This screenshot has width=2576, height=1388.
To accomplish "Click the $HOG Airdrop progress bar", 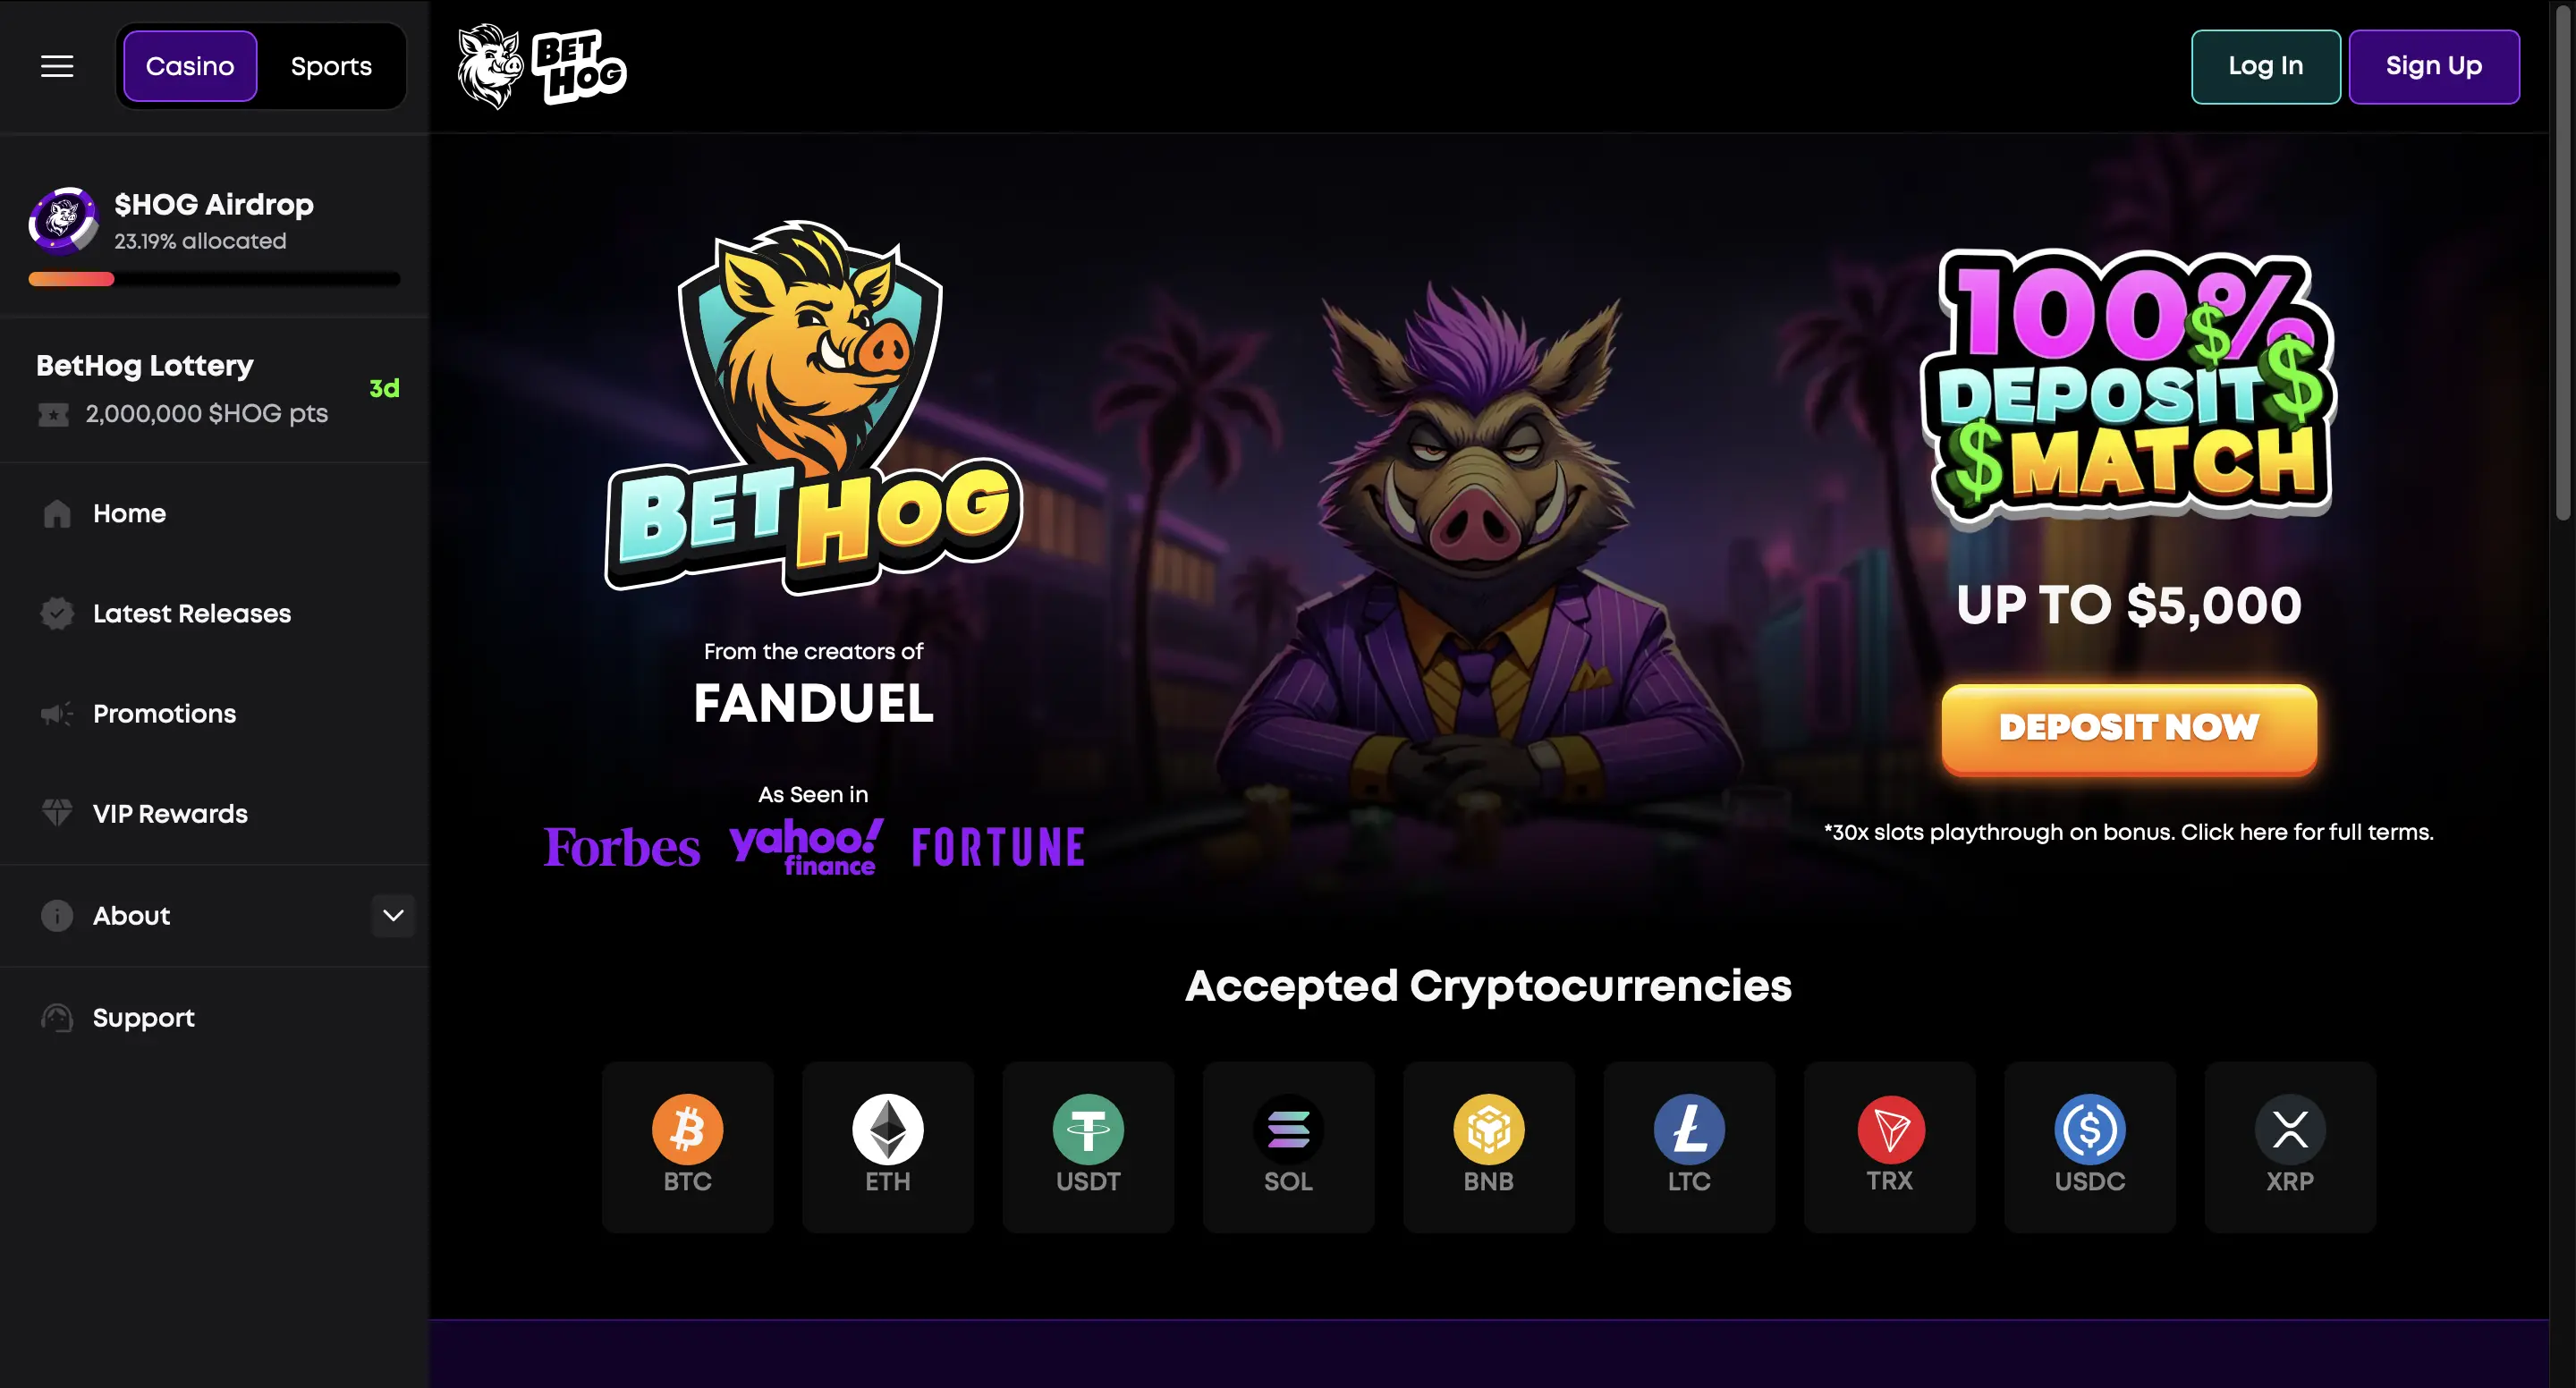I will click(214, 279).
